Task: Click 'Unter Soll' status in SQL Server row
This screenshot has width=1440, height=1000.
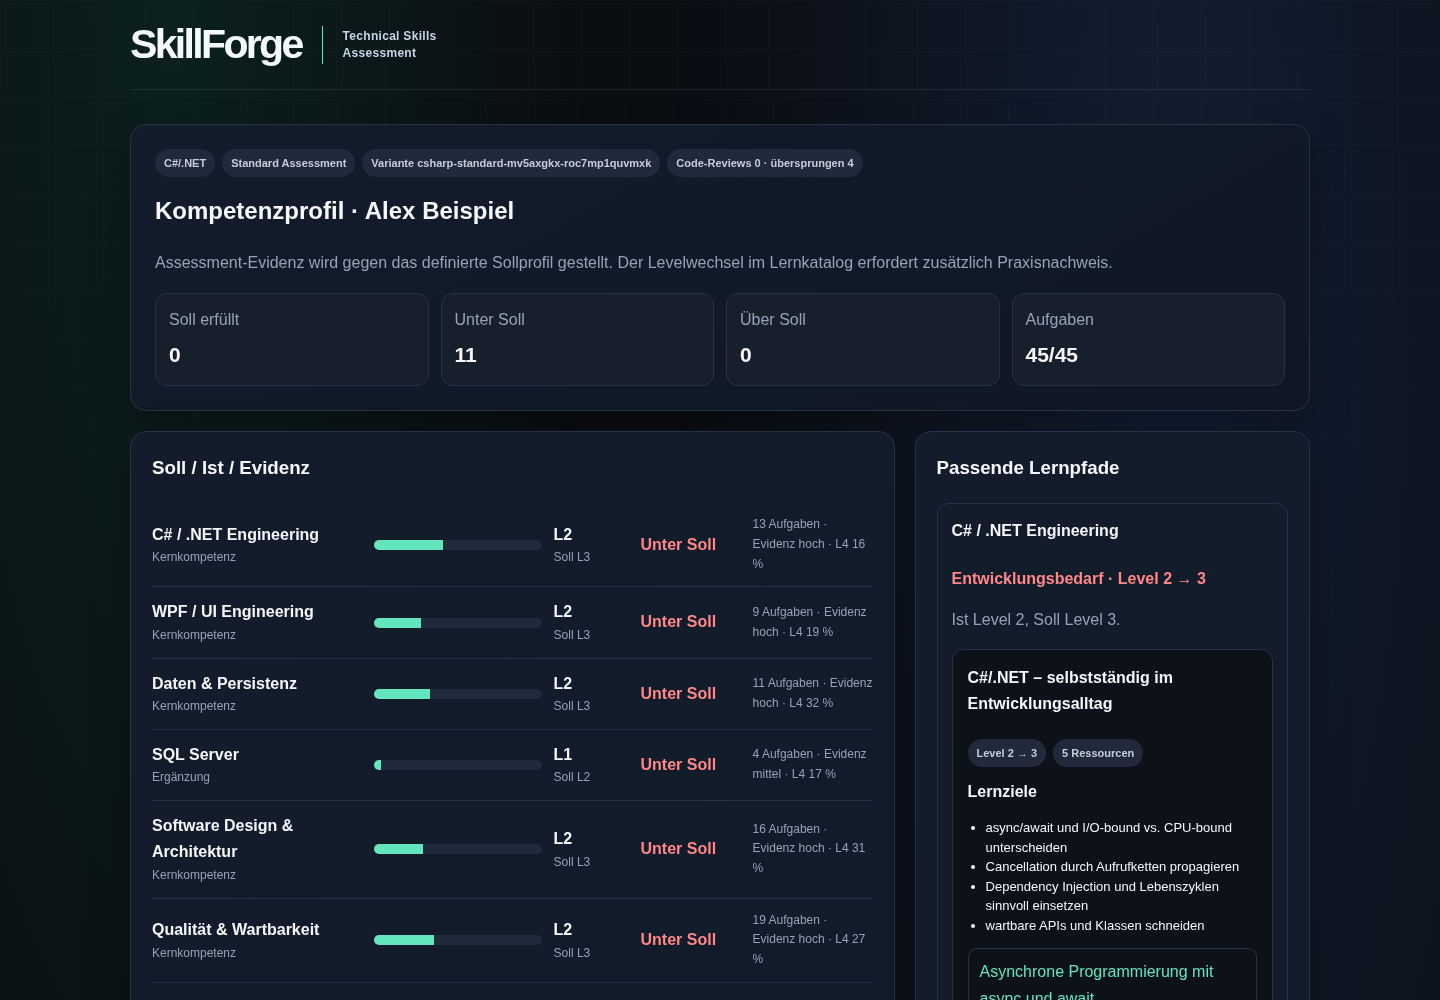Action: pyautogui.click(x=678, y=764)
